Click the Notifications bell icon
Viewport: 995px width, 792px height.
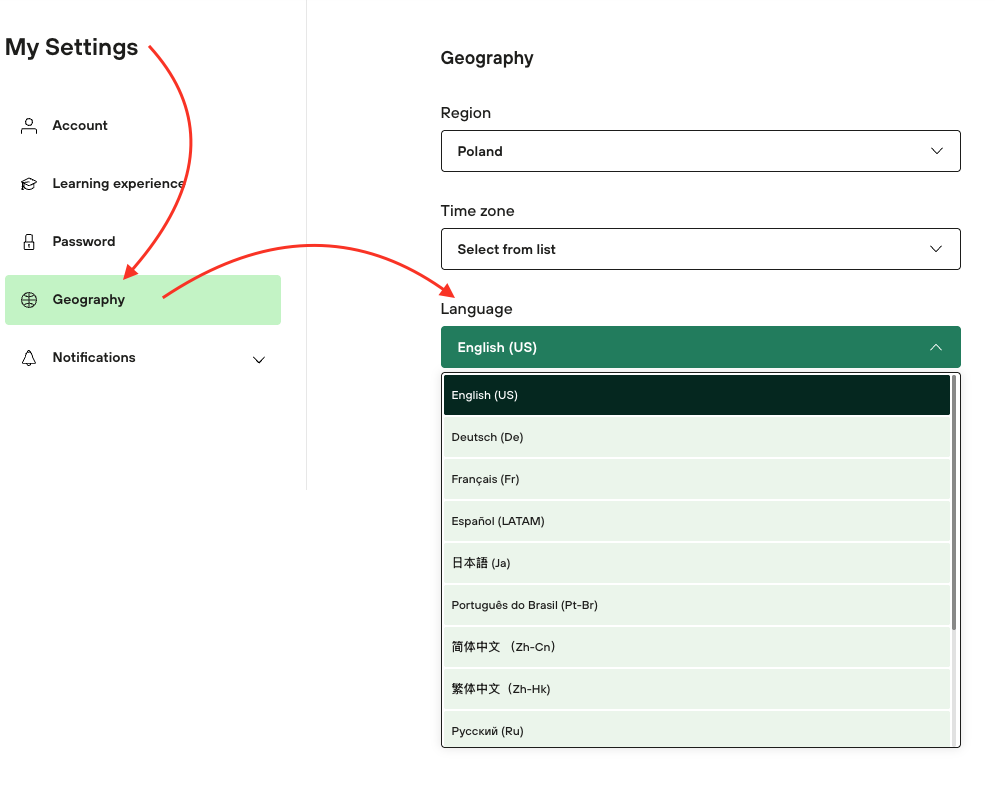tap(29, 358)
